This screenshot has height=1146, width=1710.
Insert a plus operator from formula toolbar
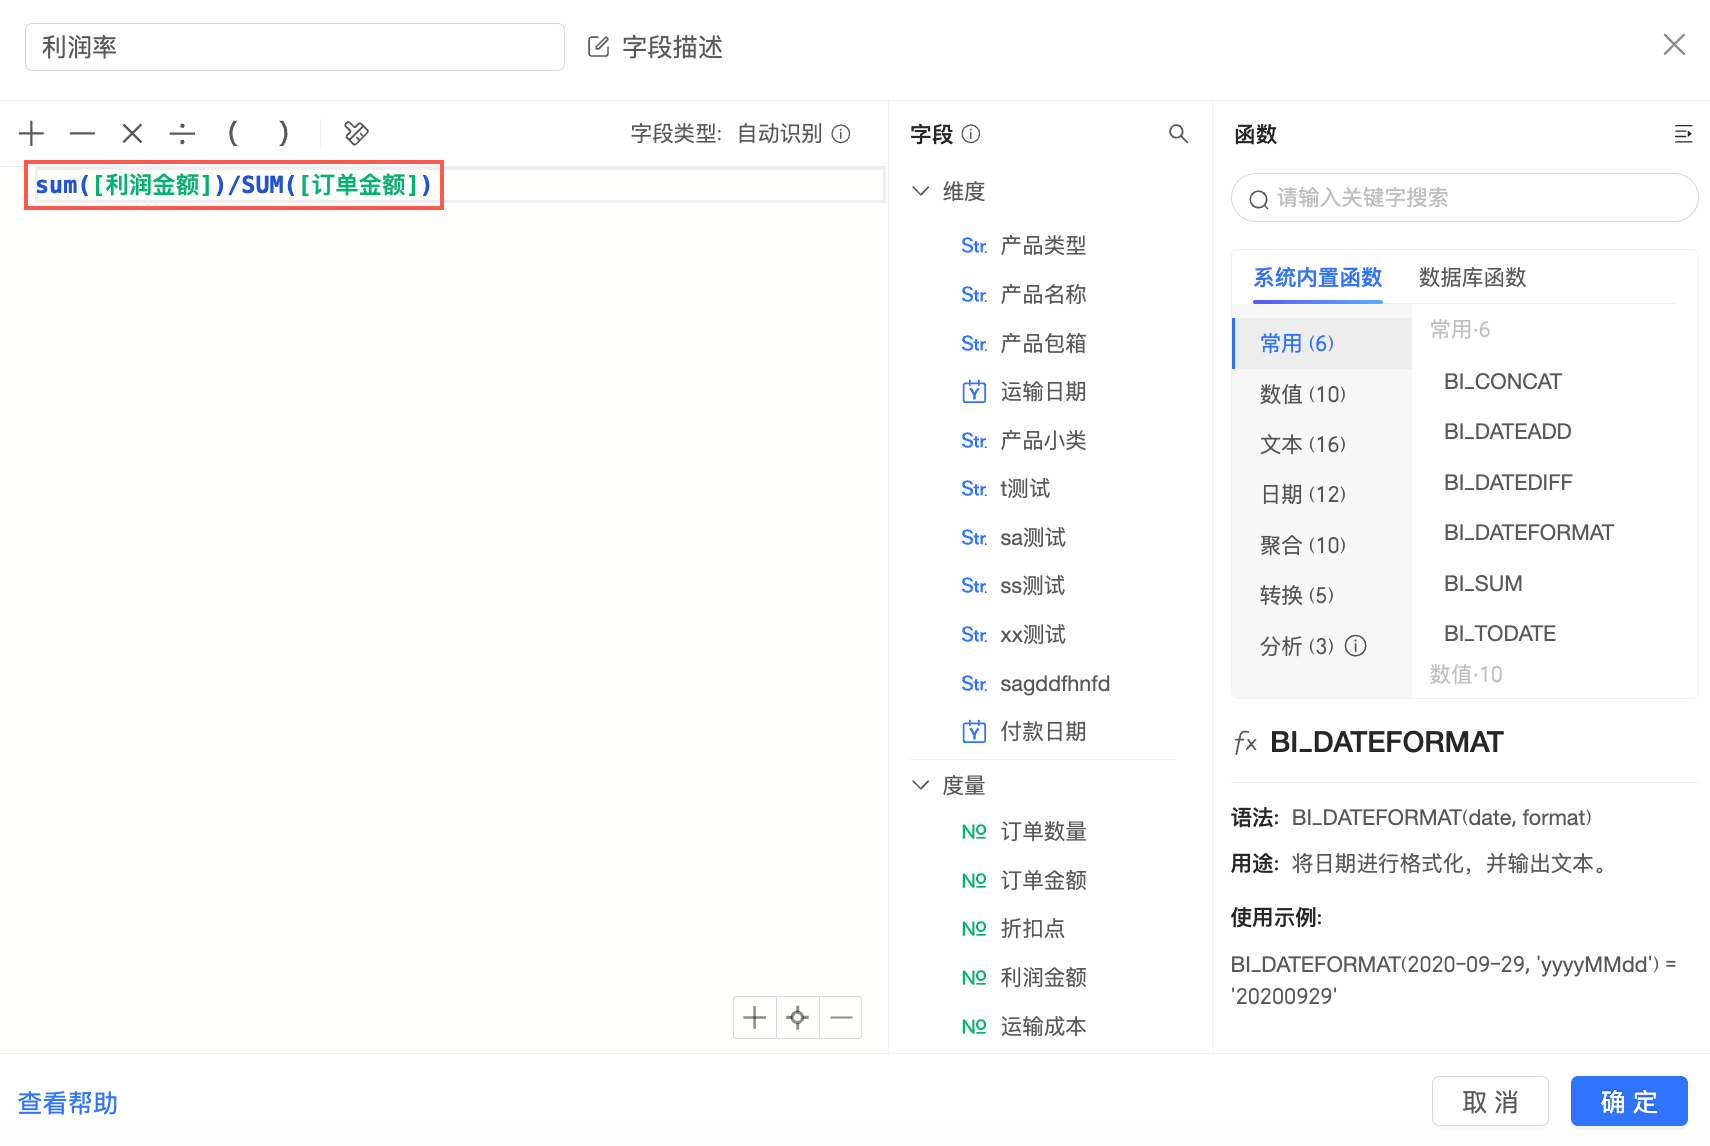[32, 133]
